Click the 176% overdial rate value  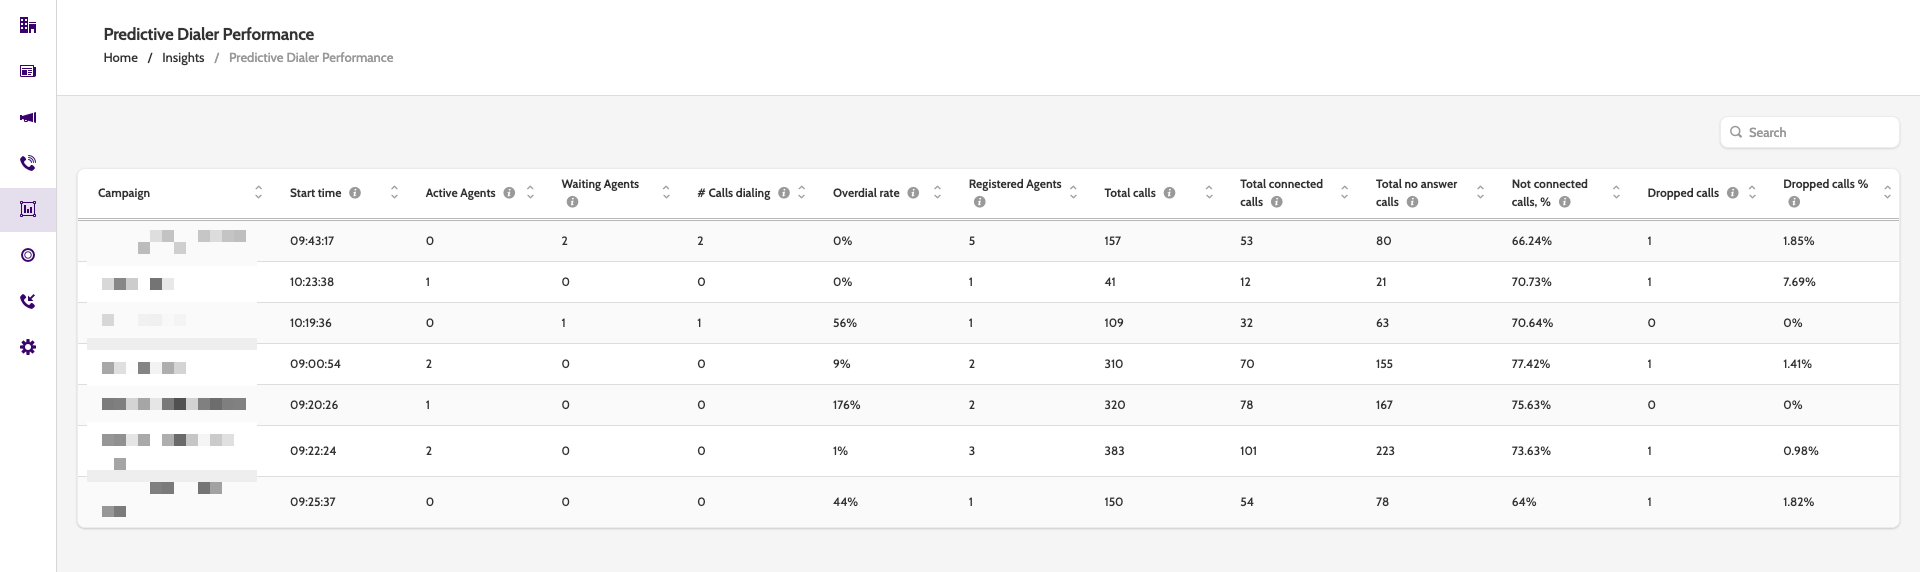point(847,405)
